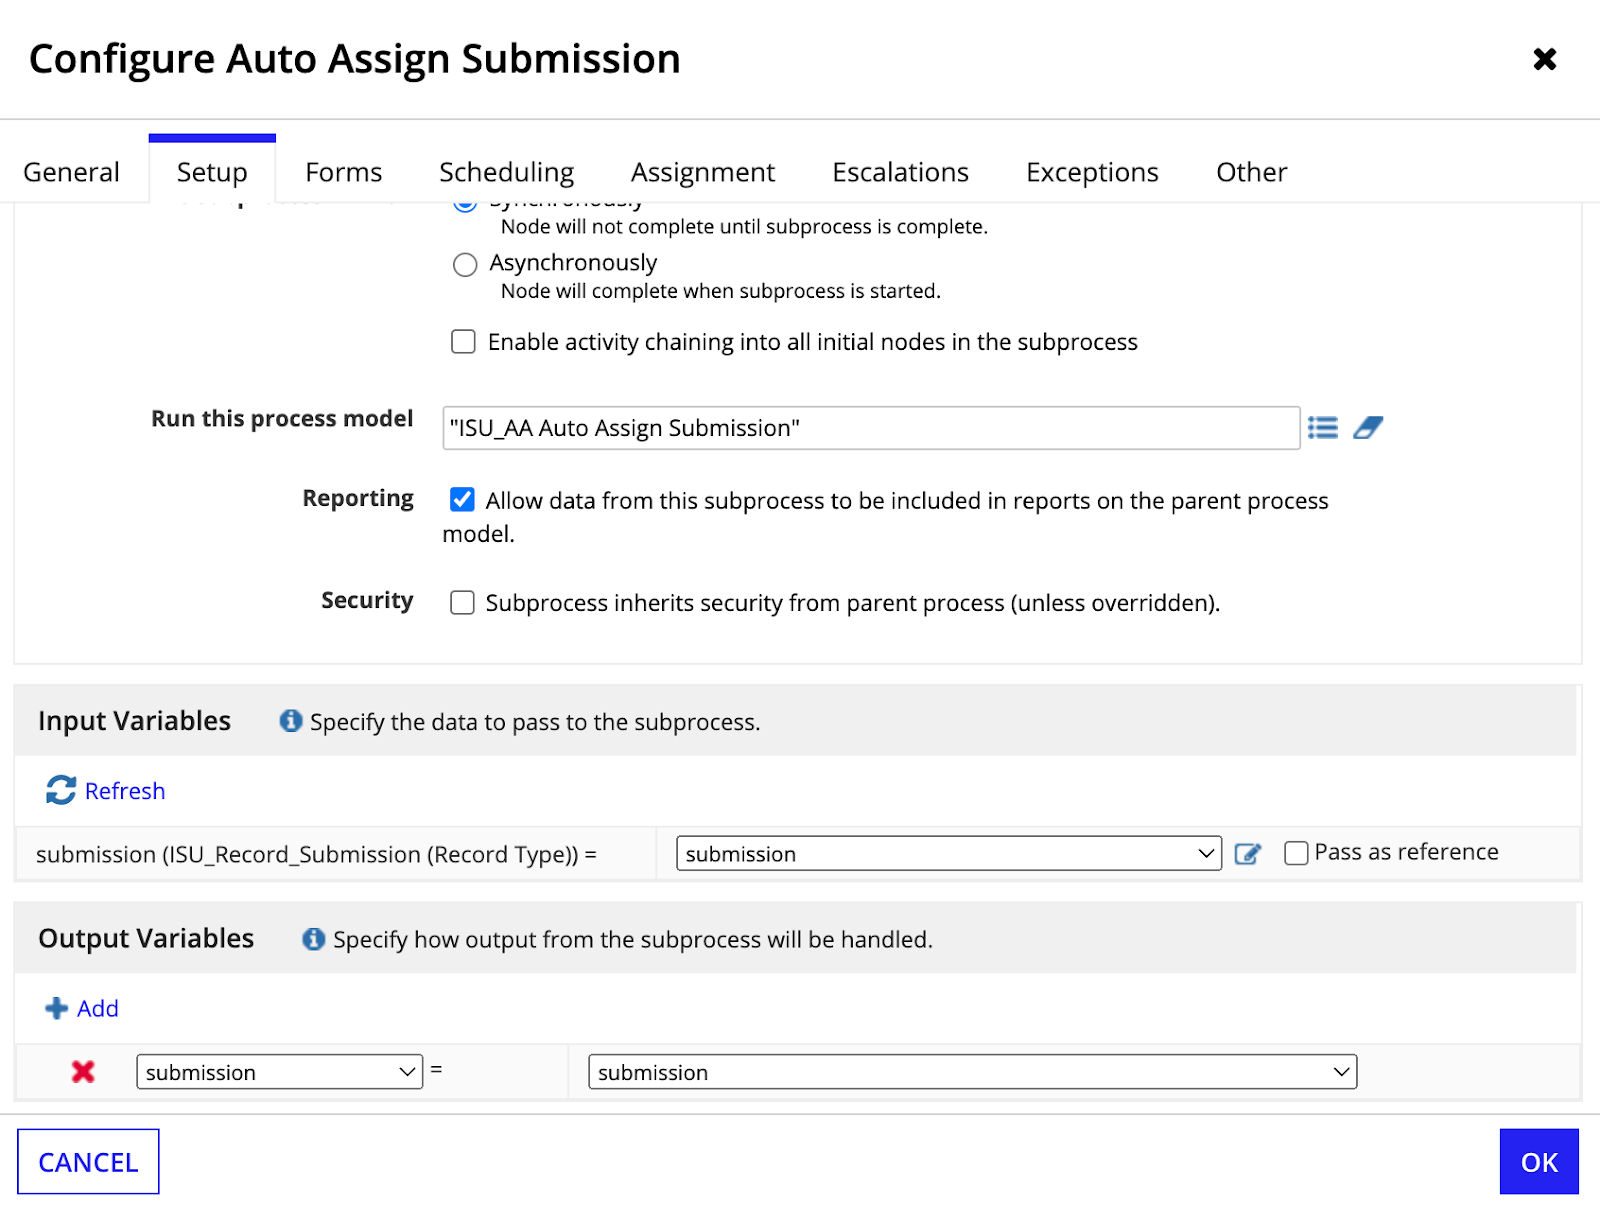Open input variable submission dropdown

point(949,853)
